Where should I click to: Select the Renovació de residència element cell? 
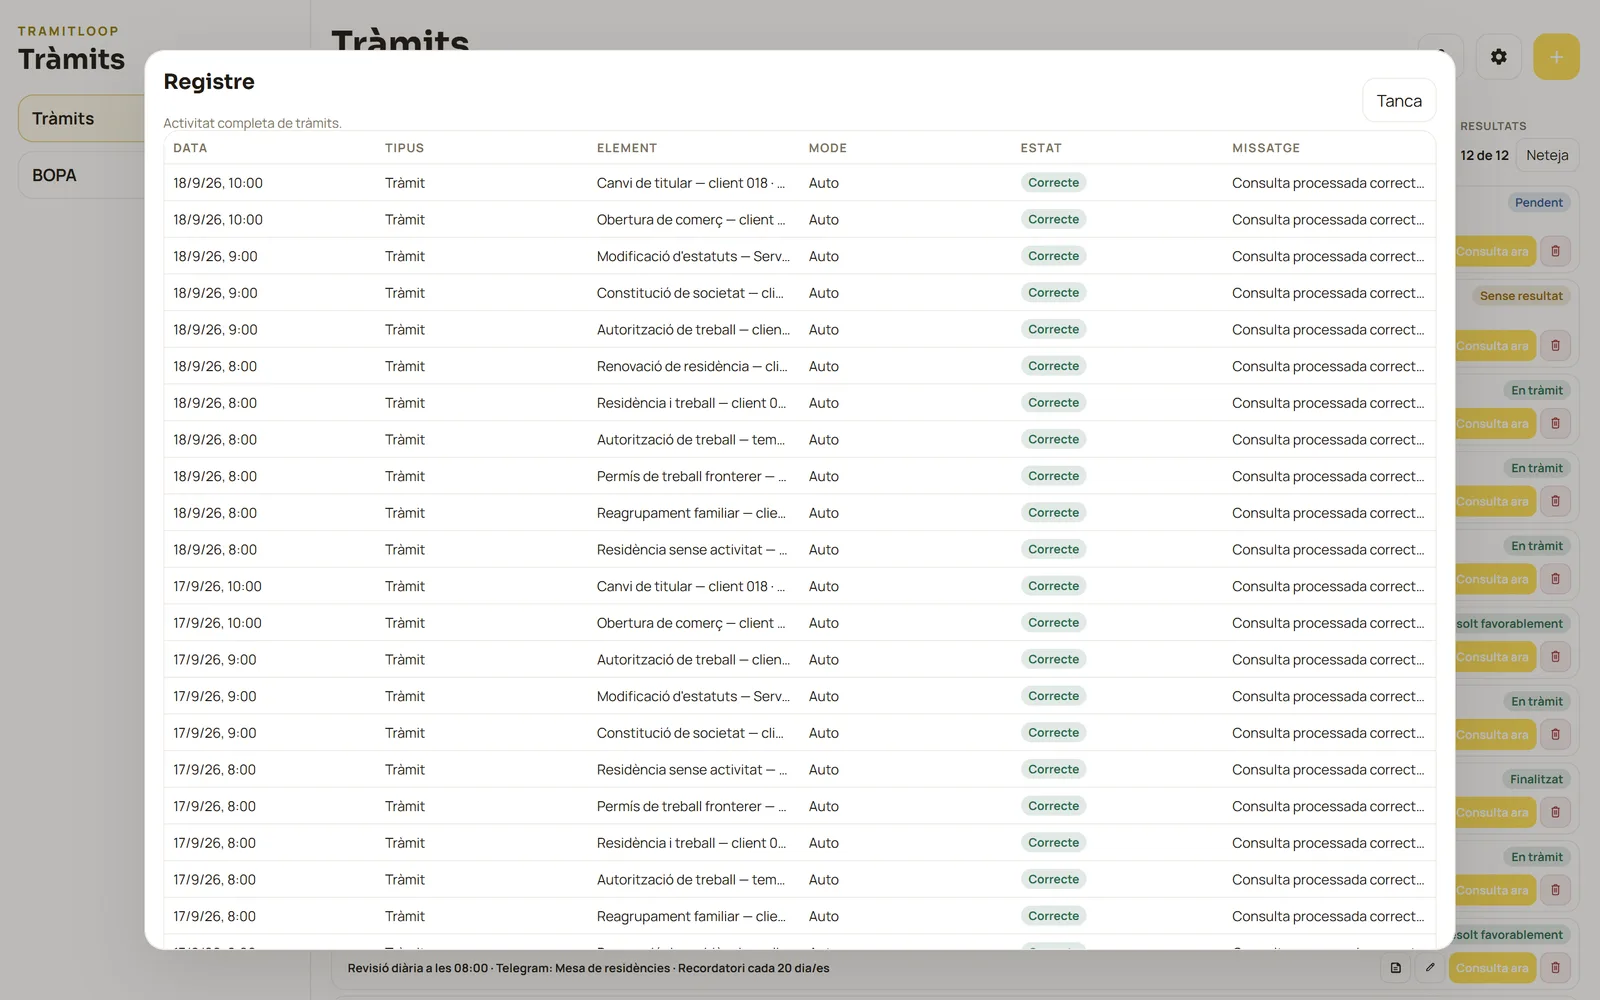click(x=692, y=366)
